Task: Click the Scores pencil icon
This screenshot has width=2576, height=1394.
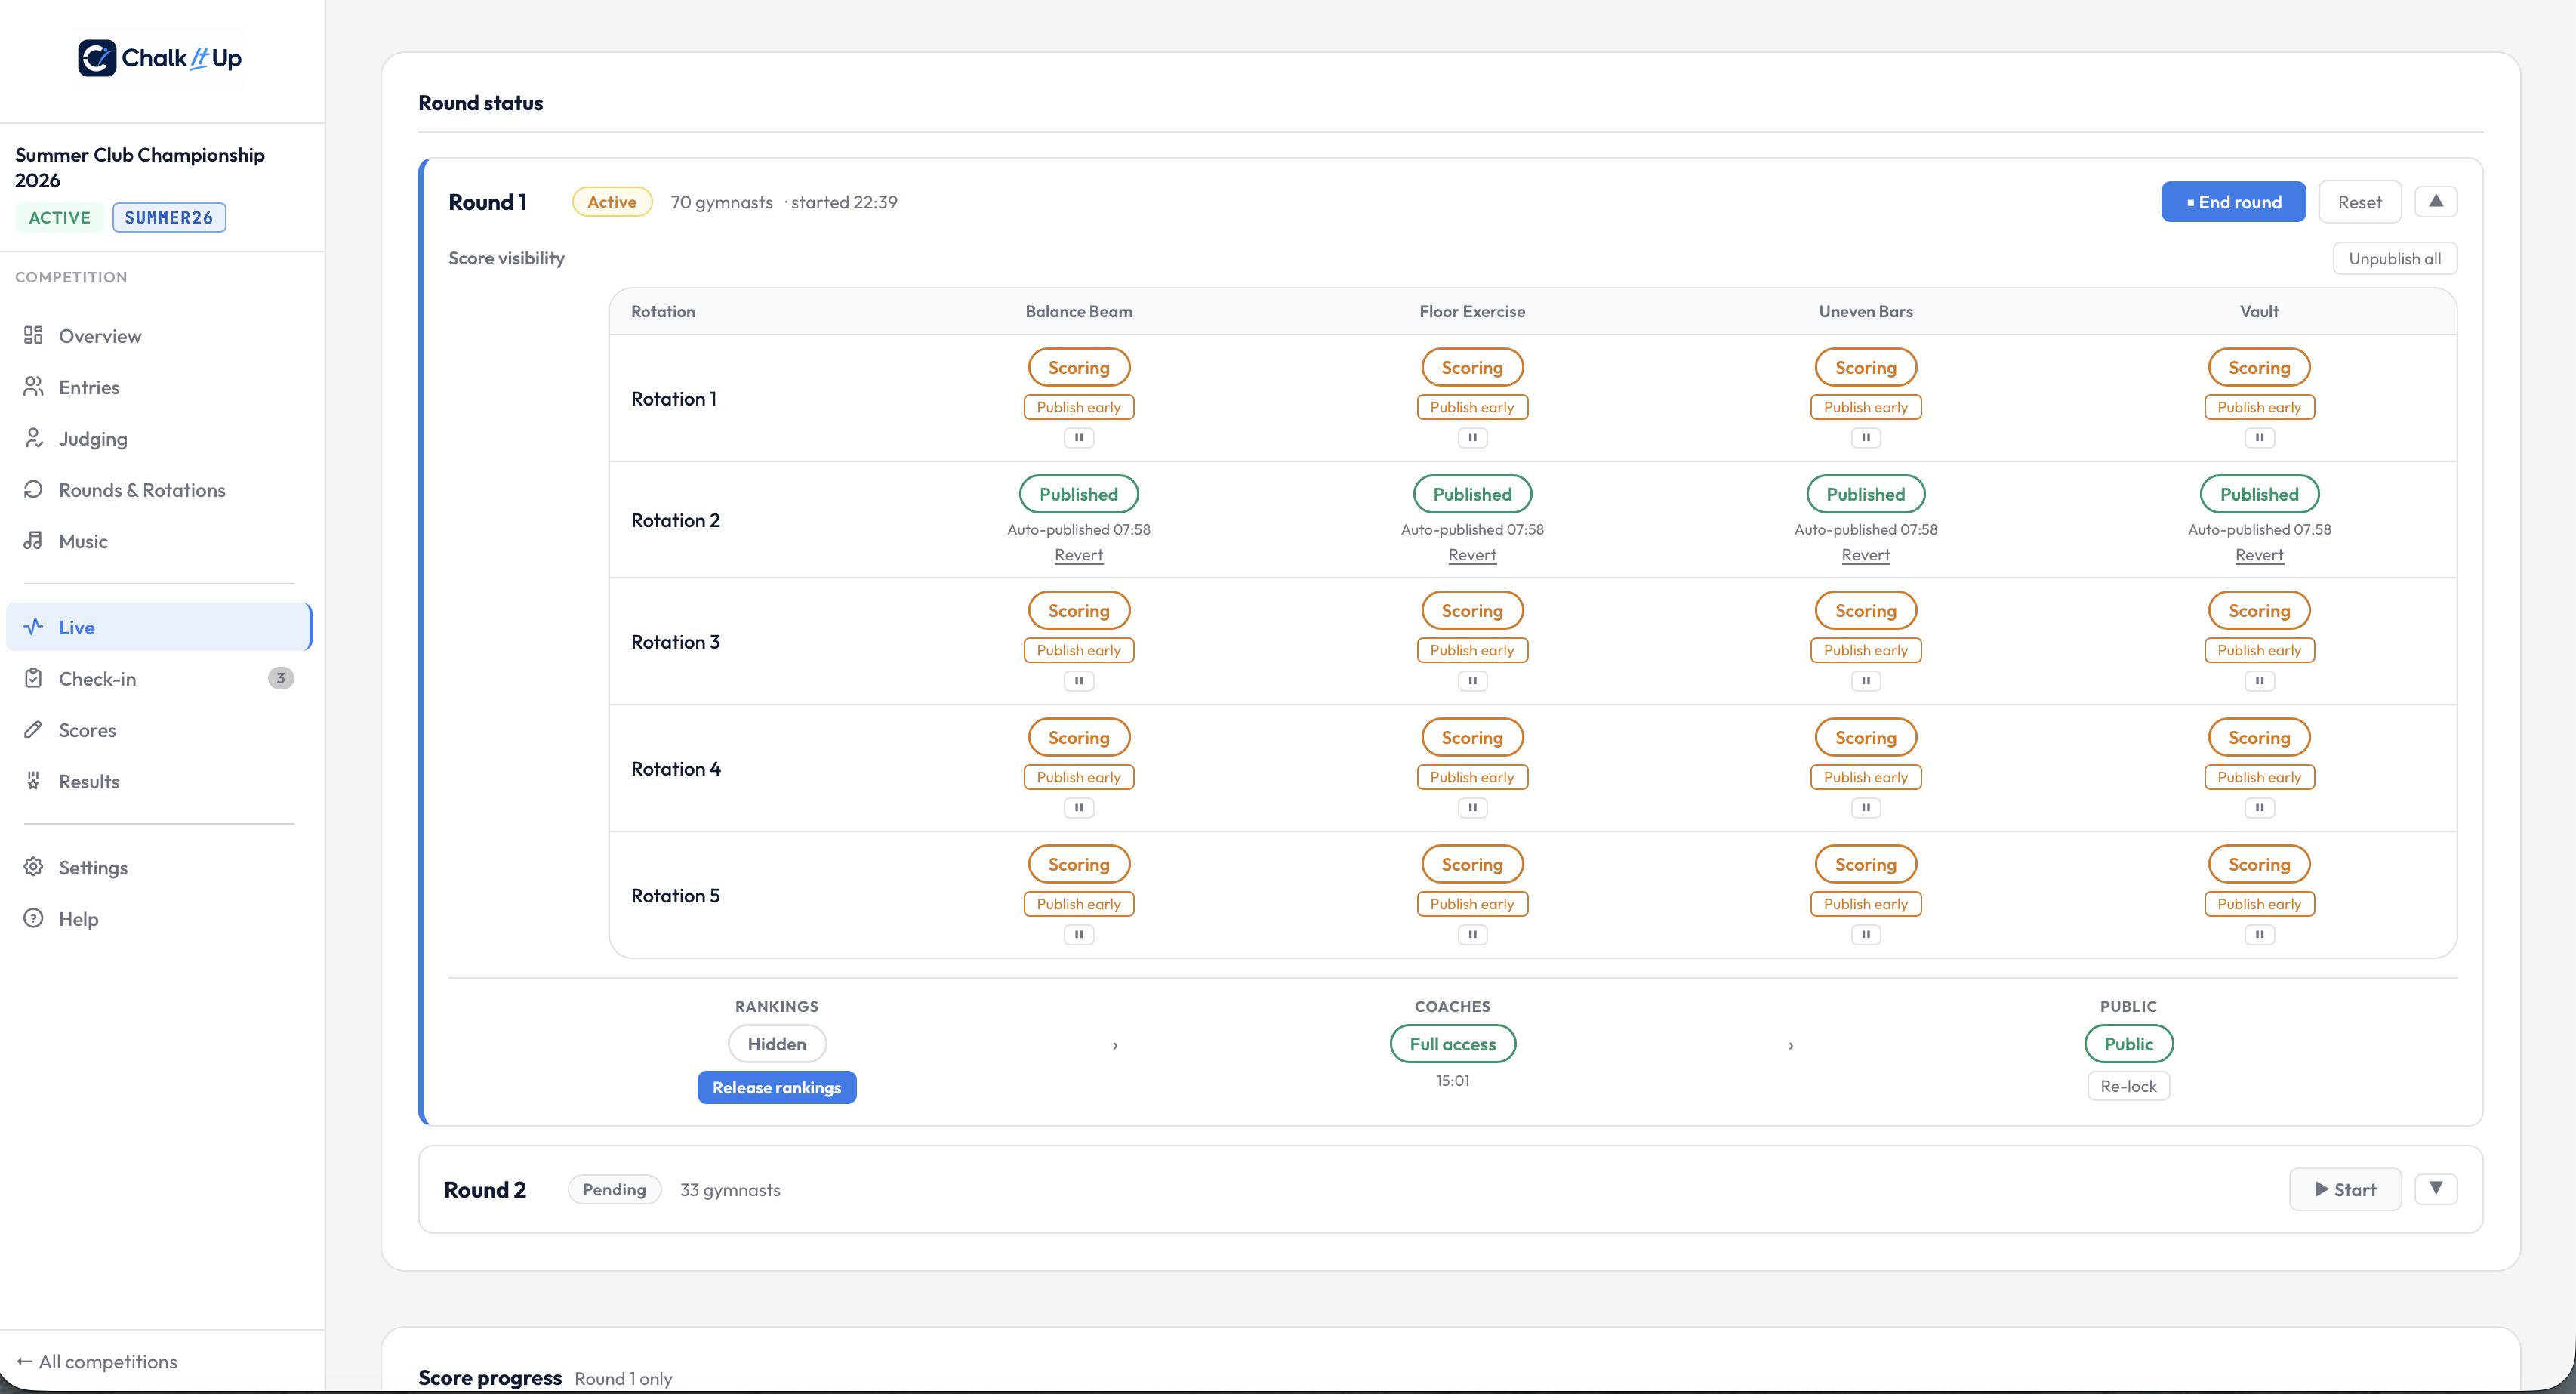Action: pyautogui.click(x=33, y=730)
